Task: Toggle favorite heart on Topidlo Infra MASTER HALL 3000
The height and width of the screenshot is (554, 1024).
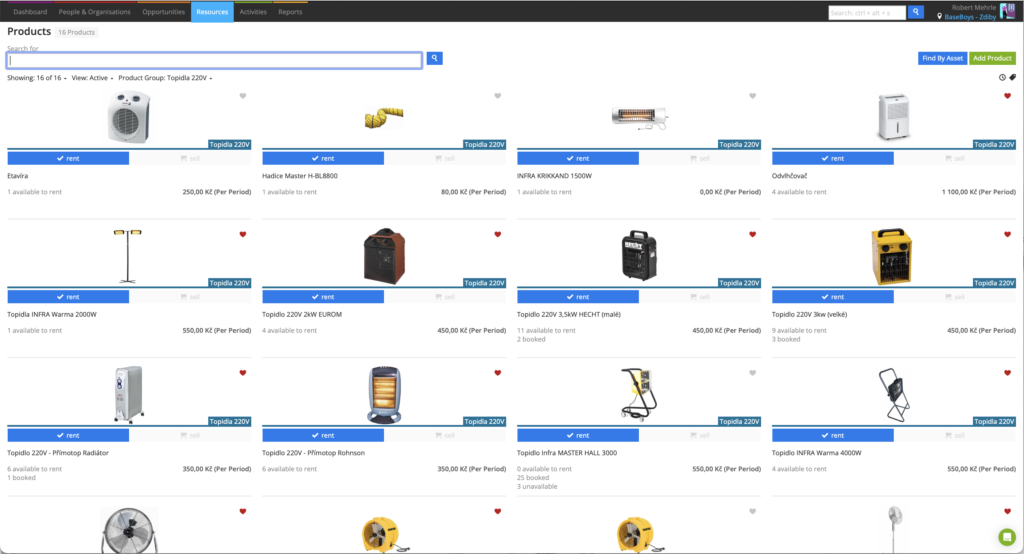Action: pyautogui.click(x=752, y=373)
